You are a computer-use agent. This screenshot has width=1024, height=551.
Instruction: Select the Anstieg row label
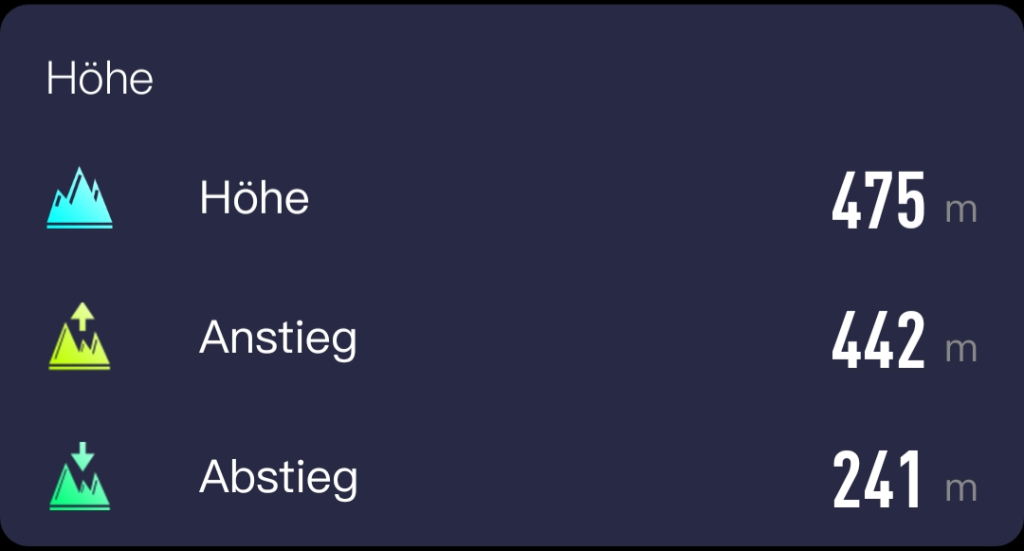[x=278, y=339]
